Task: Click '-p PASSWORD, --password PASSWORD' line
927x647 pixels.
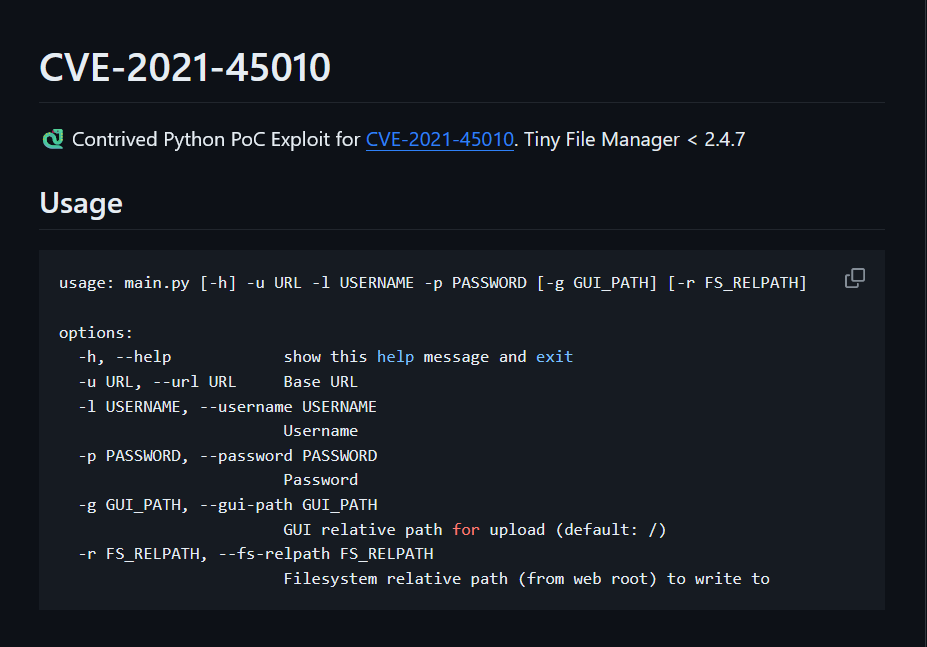Action: pyautogui.click(x=228, y=456)
